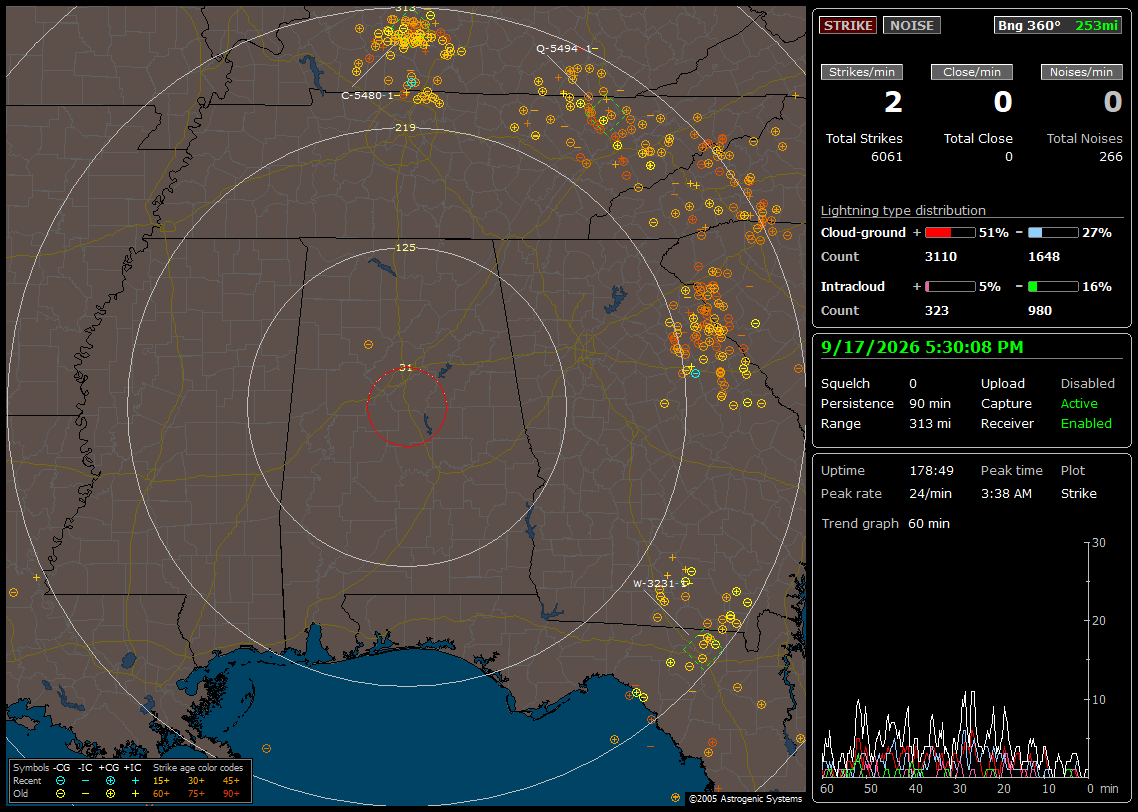Click the red range circle center
This screenshot has width=1138, height=812.
point(406,407)
